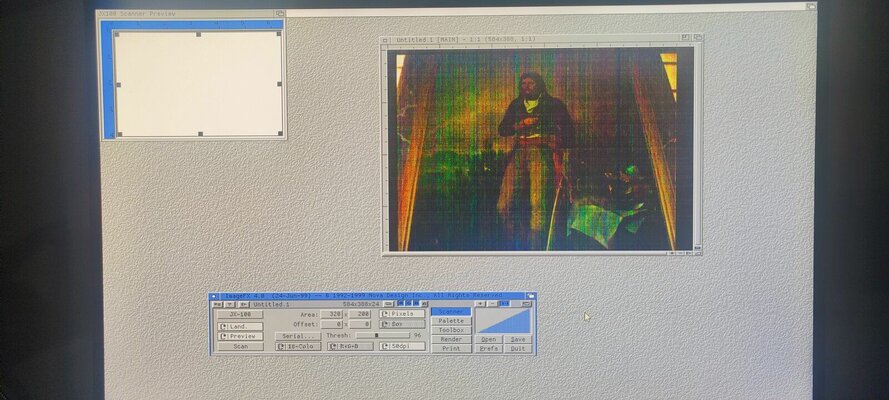Click the depth gadget on Scanner Preview window
The width and height of the screenshot is (889, 400).
280,14
